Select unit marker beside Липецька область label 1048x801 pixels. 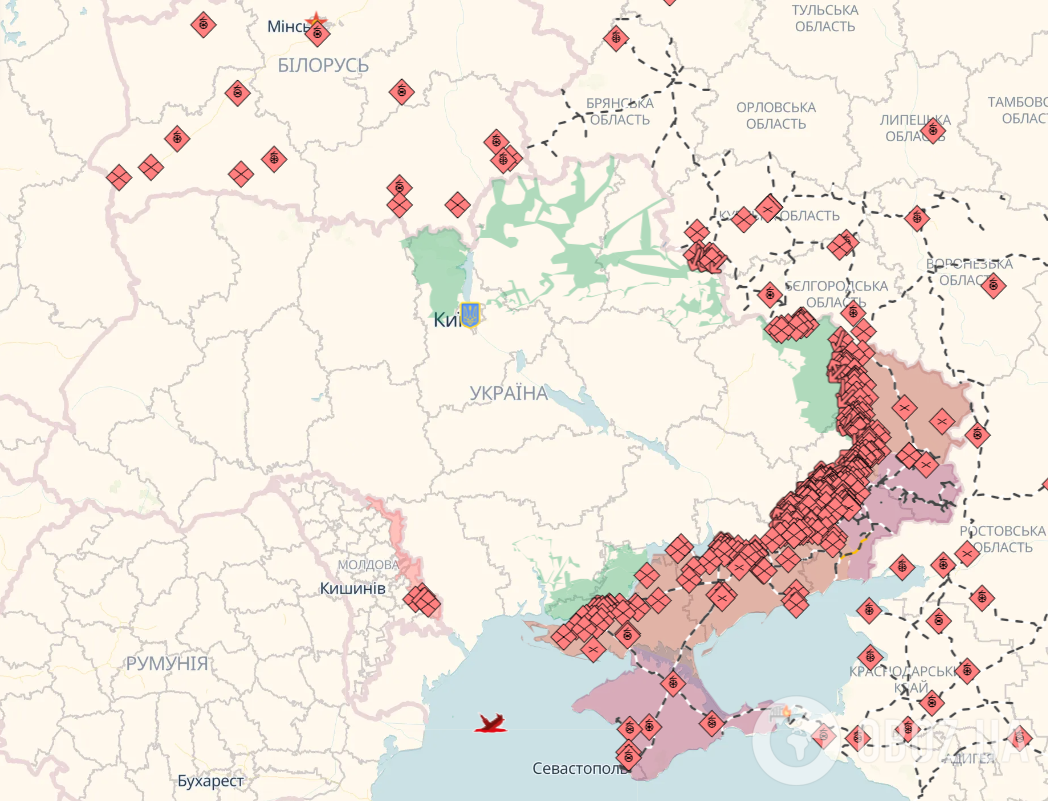(934, 129)
